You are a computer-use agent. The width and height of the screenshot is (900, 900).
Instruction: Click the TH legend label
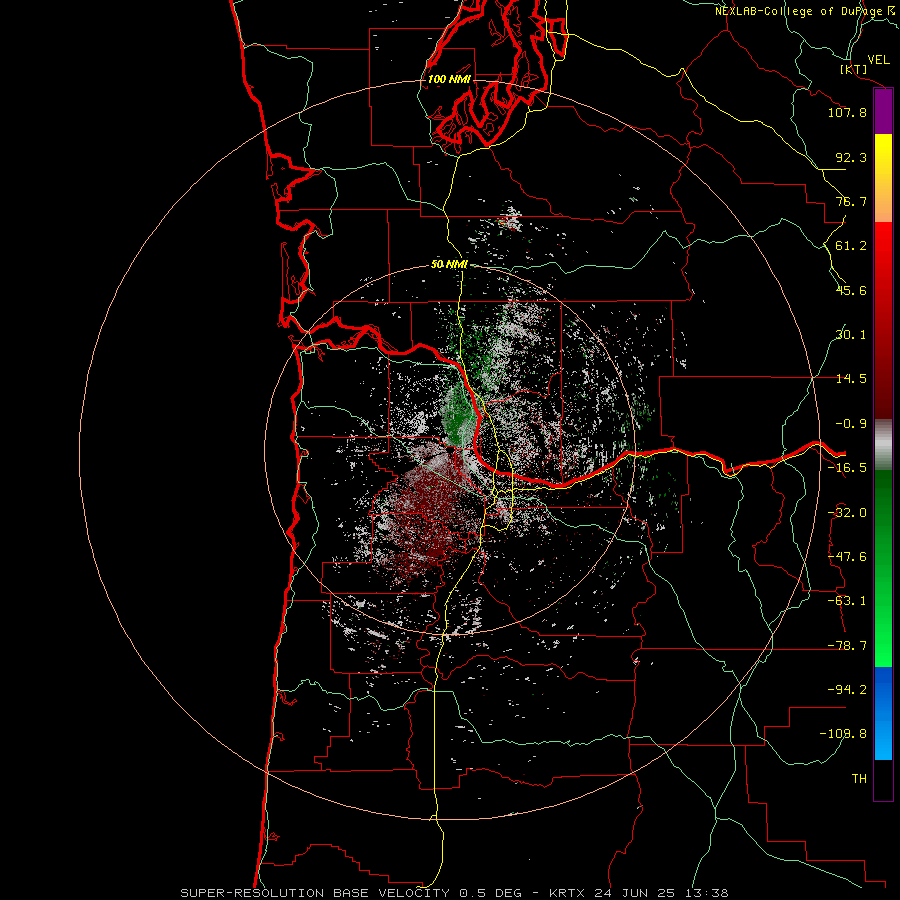tap(859, 779)
